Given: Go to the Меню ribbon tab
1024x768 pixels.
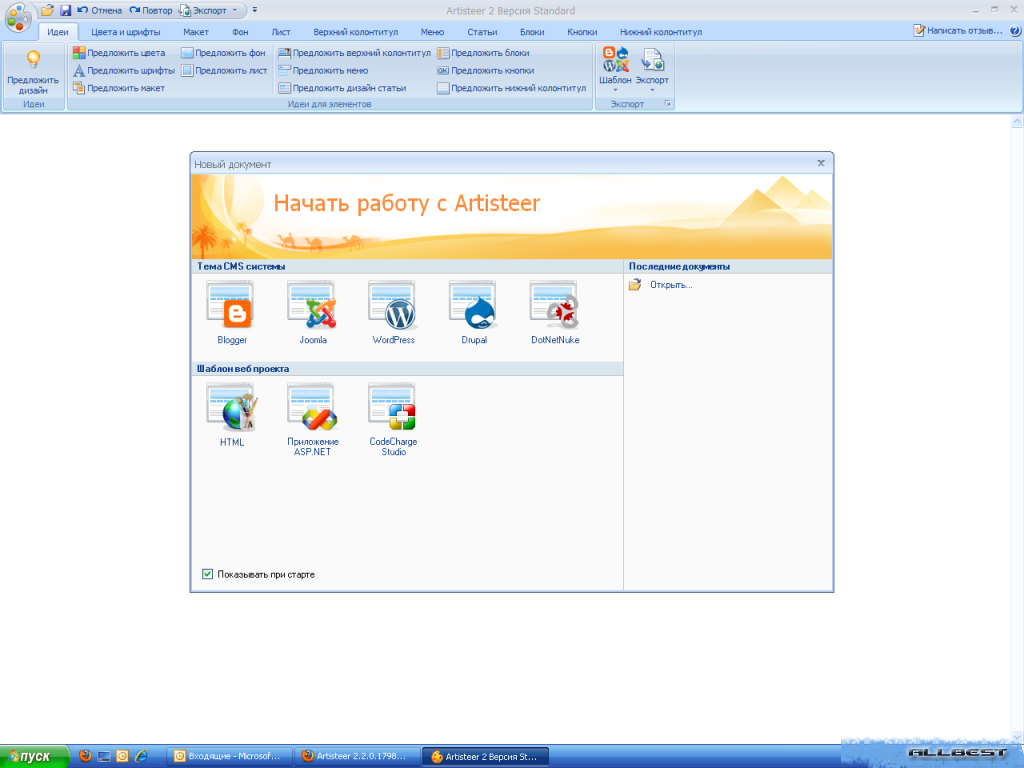Looking at the screenshot, I should point(432,32).
